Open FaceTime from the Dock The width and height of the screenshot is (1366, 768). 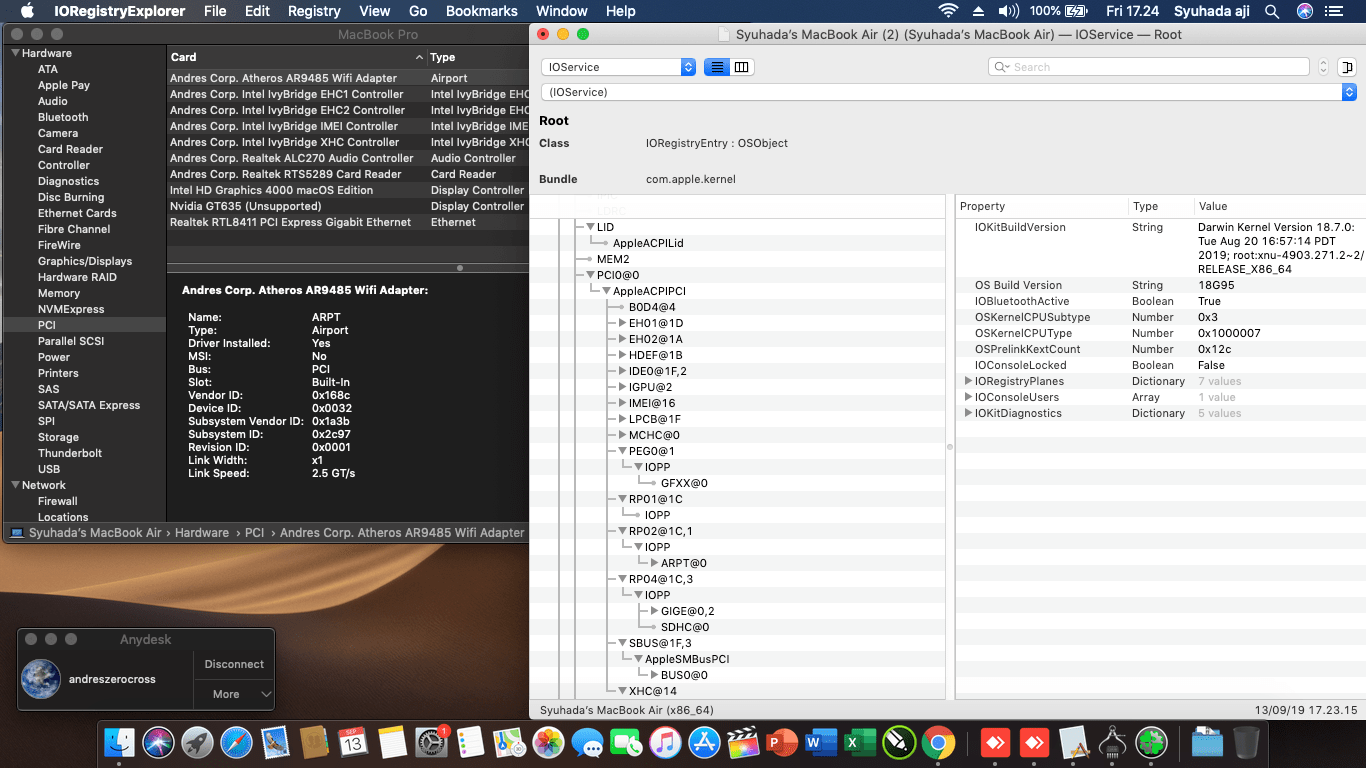tap(626, 743)
